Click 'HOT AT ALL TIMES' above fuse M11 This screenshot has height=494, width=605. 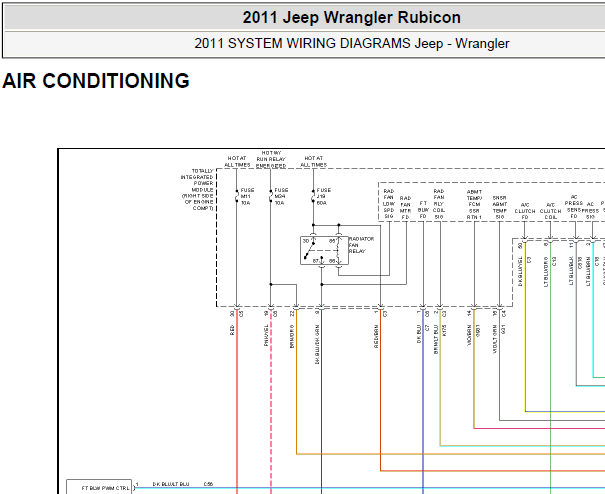[237, 161]
